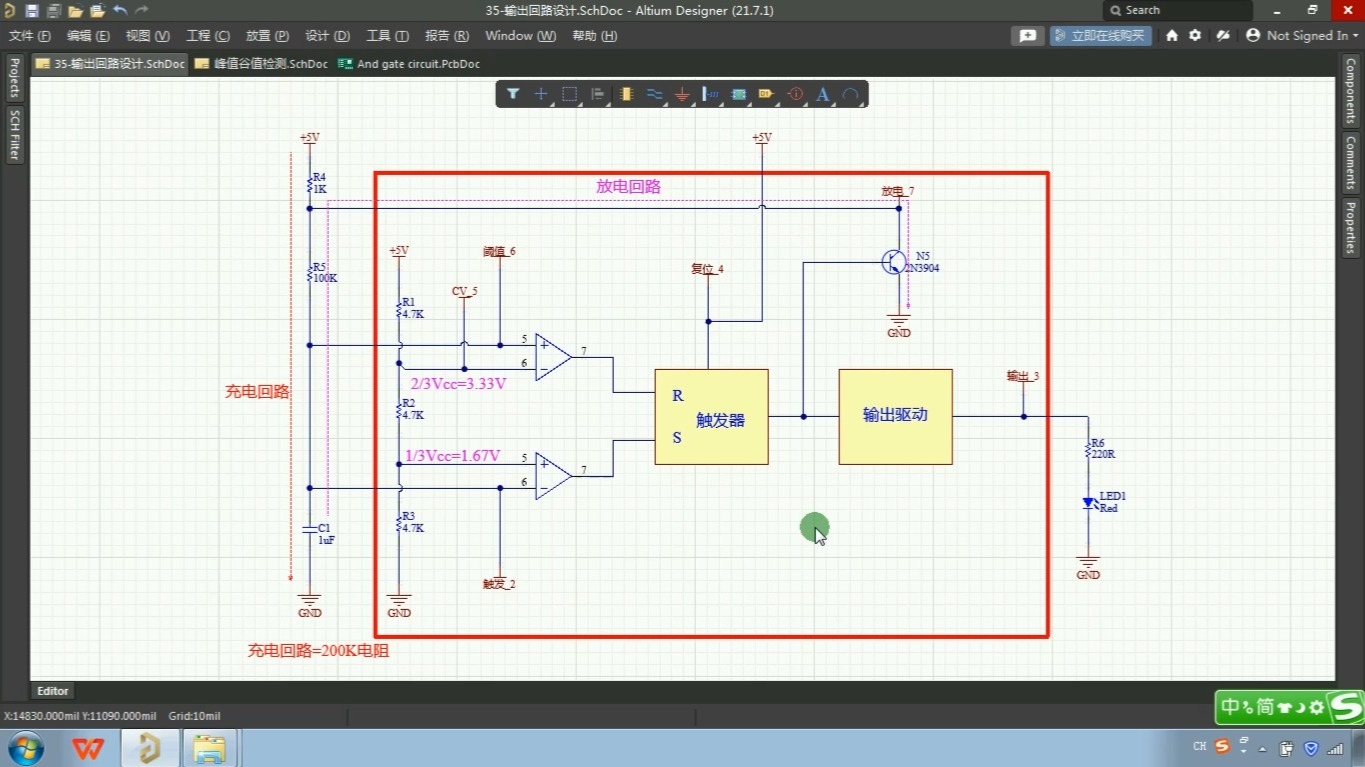Open the 报告 (R) menu

click(447, 35)
